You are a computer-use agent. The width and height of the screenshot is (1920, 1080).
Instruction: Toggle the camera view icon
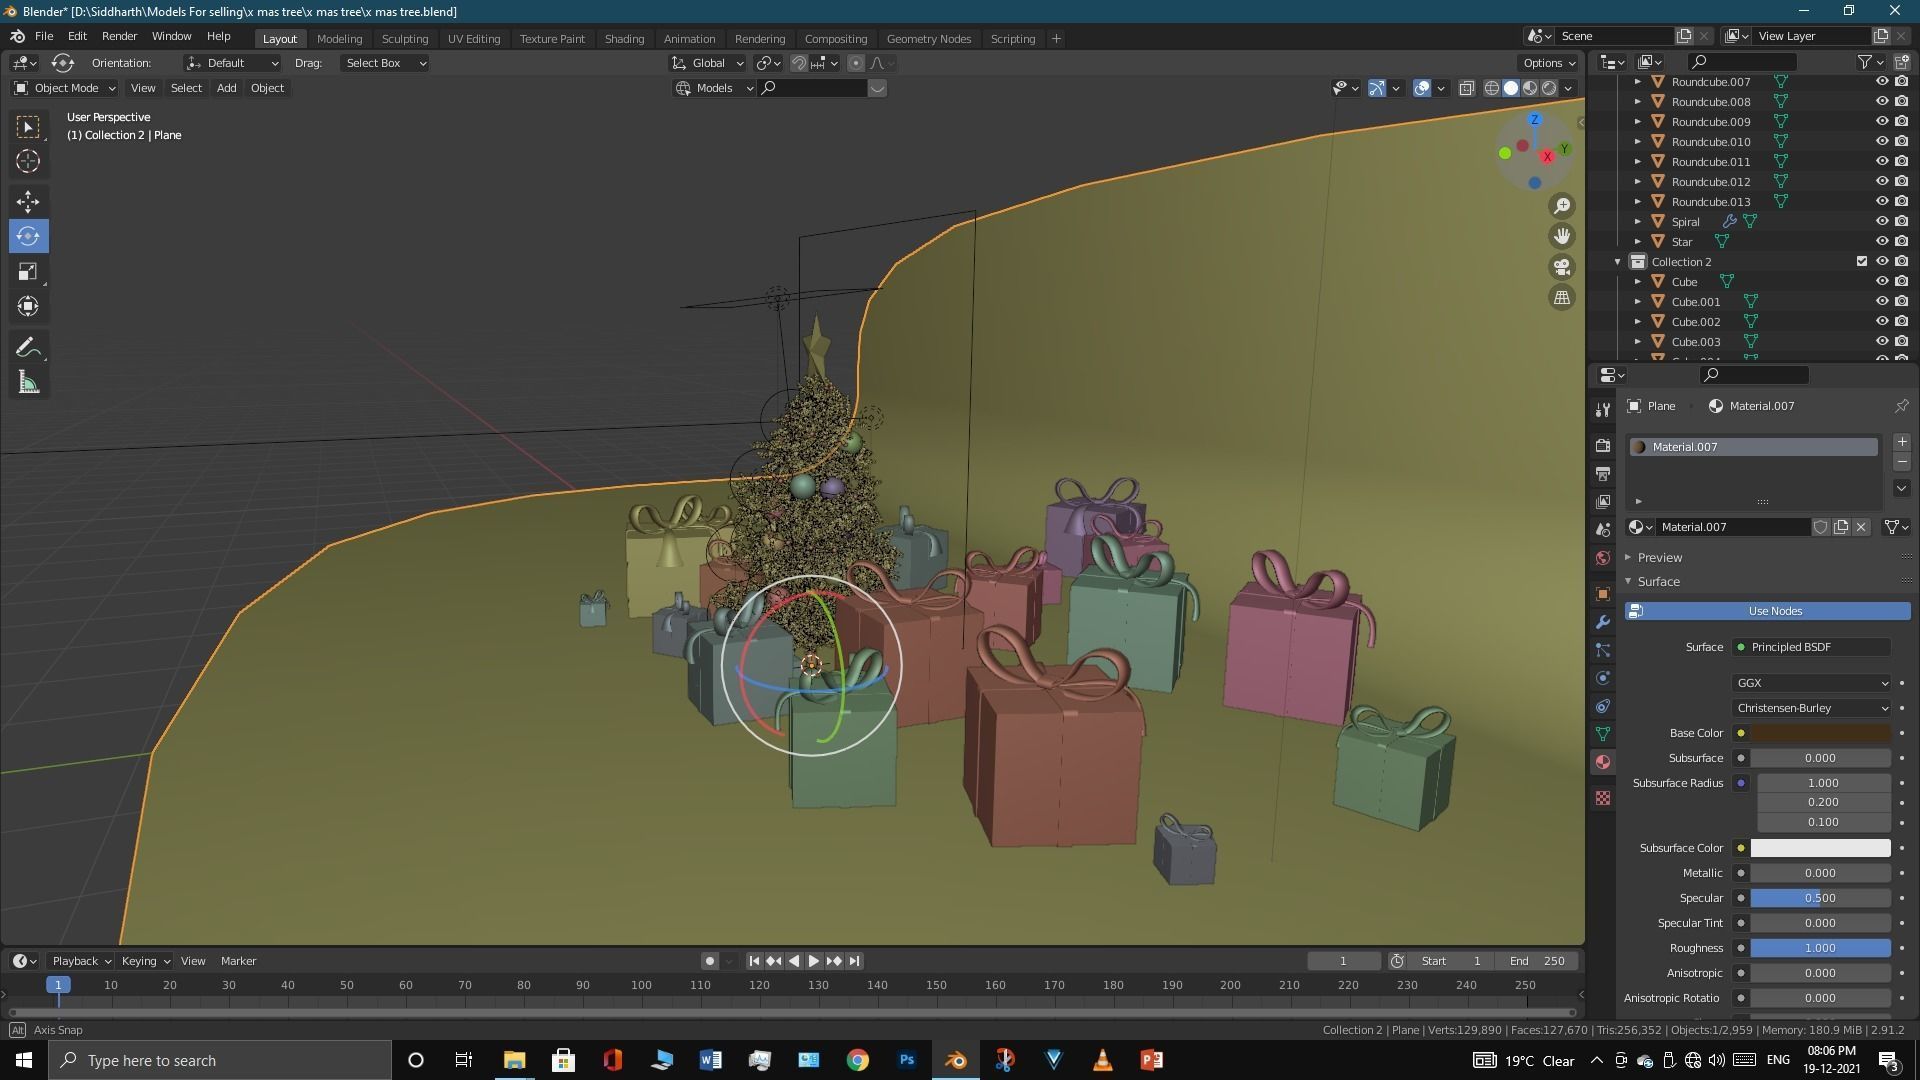[x=1561, y=267]
